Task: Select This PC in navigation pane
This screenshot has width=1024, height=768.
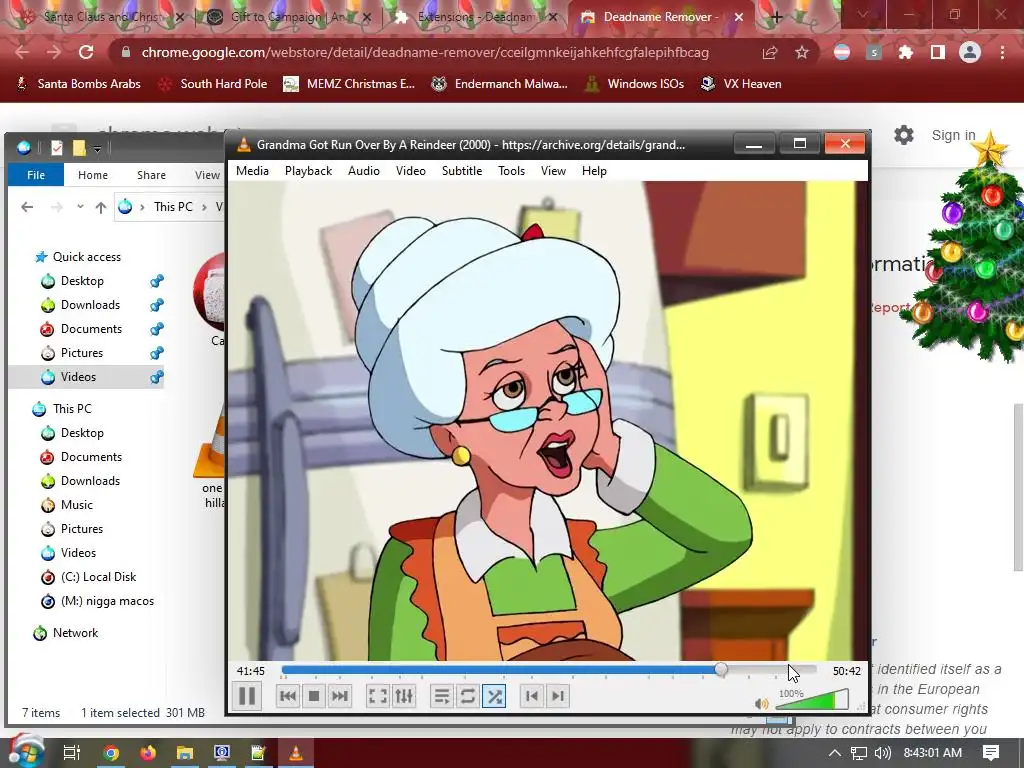Action: coord(72,409)
